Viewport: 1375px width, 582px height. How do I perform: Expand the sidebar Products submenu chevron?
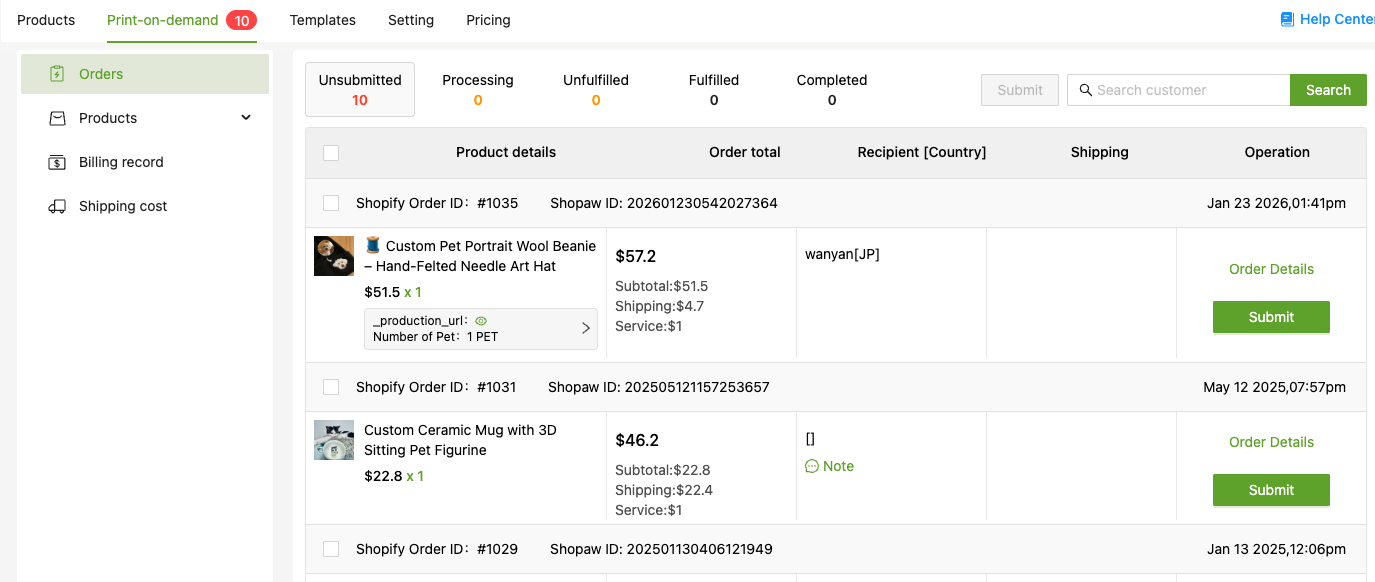(x=246, y=118)
